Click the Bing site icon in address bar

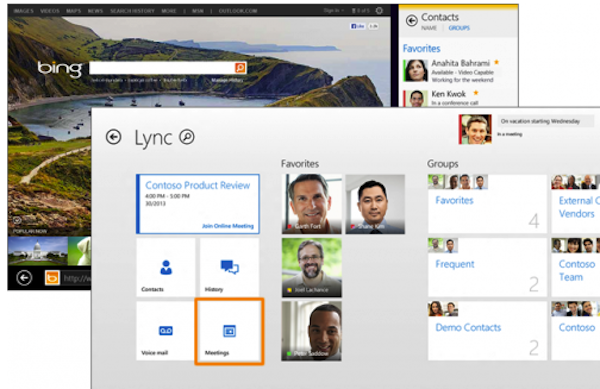coord(52,278)
